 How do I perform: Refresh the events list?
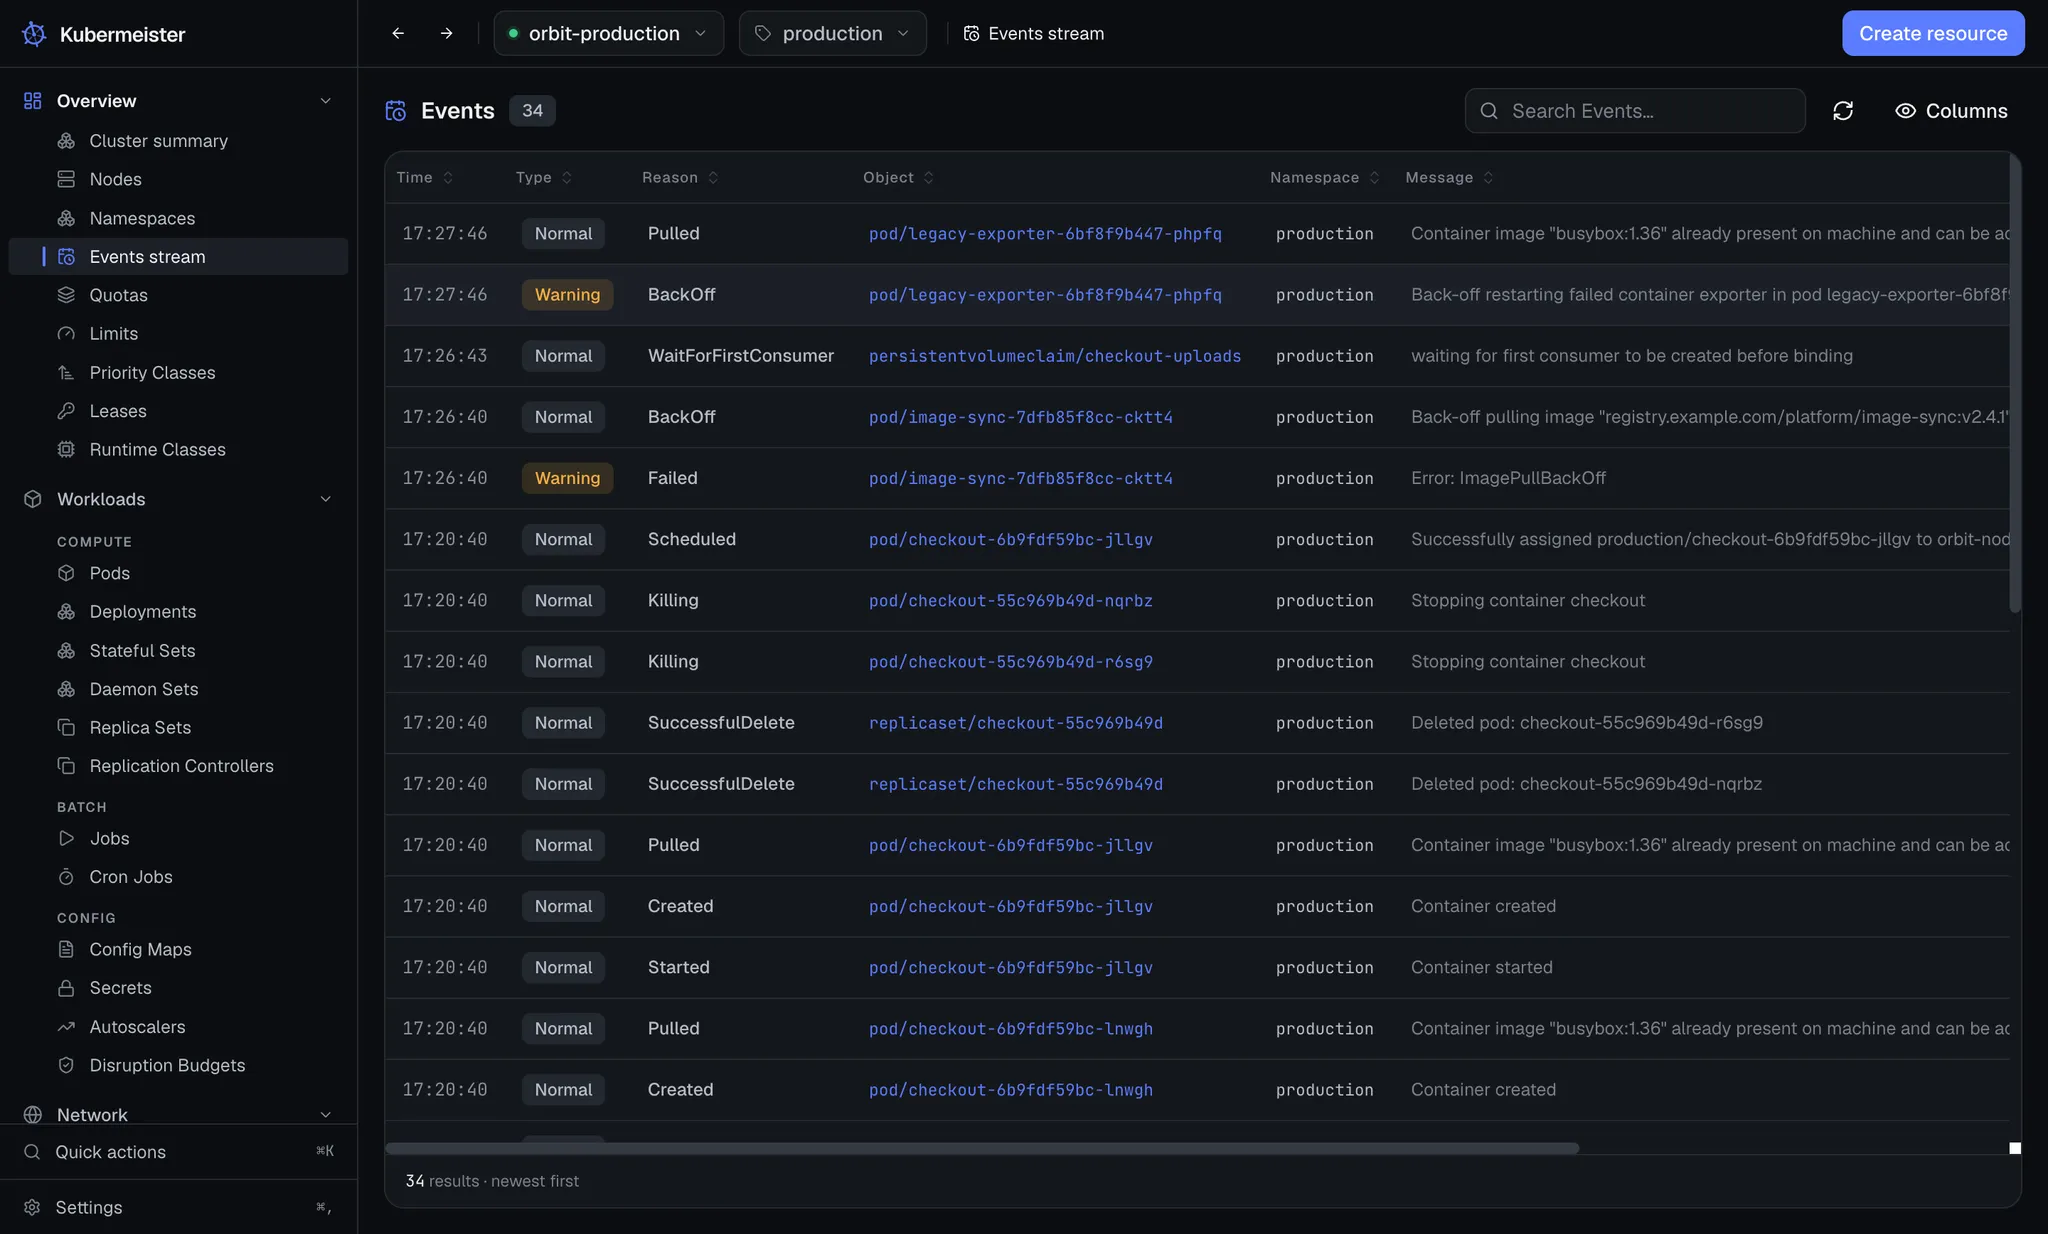click(x=1843, y=111)
